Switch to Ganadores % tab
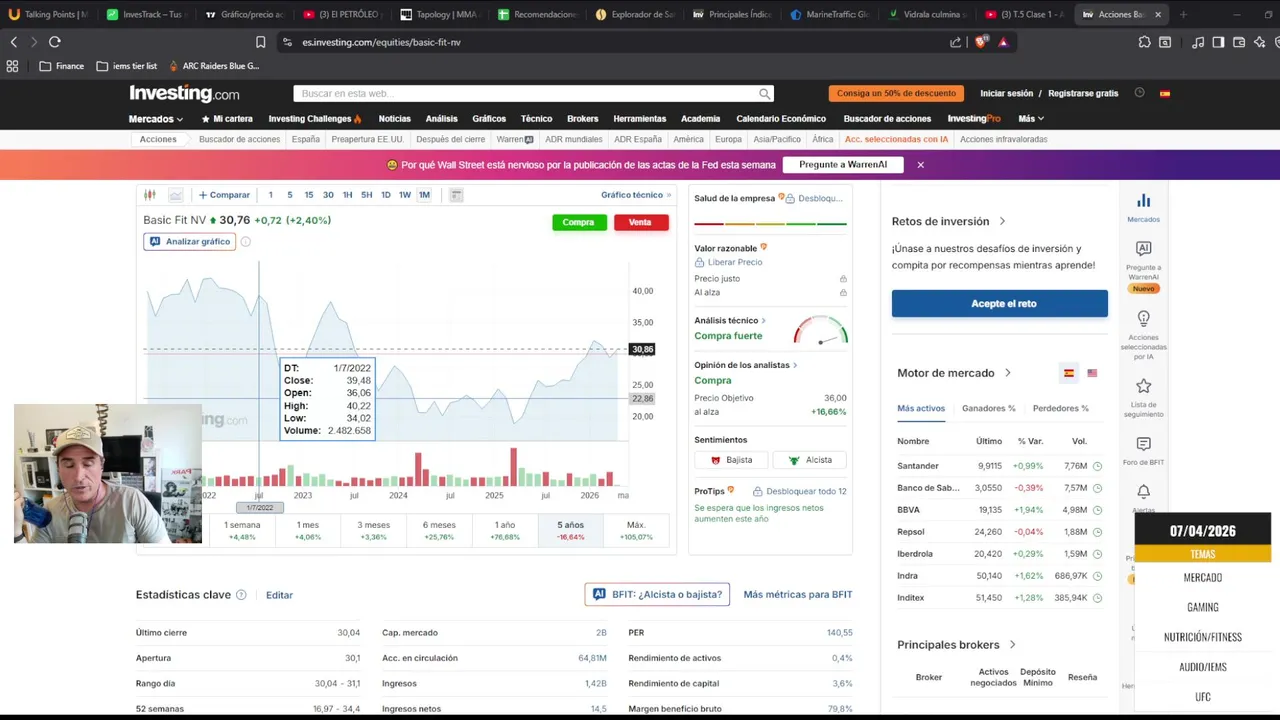Viewport: 1280px width, 720px height. (988, 408)
